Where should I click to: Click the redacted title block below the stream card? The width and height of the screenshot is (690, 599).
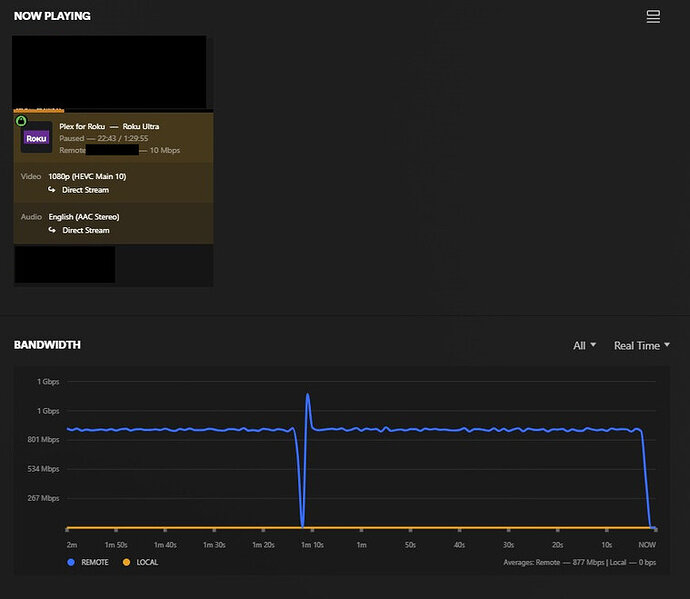pos(65,264)
